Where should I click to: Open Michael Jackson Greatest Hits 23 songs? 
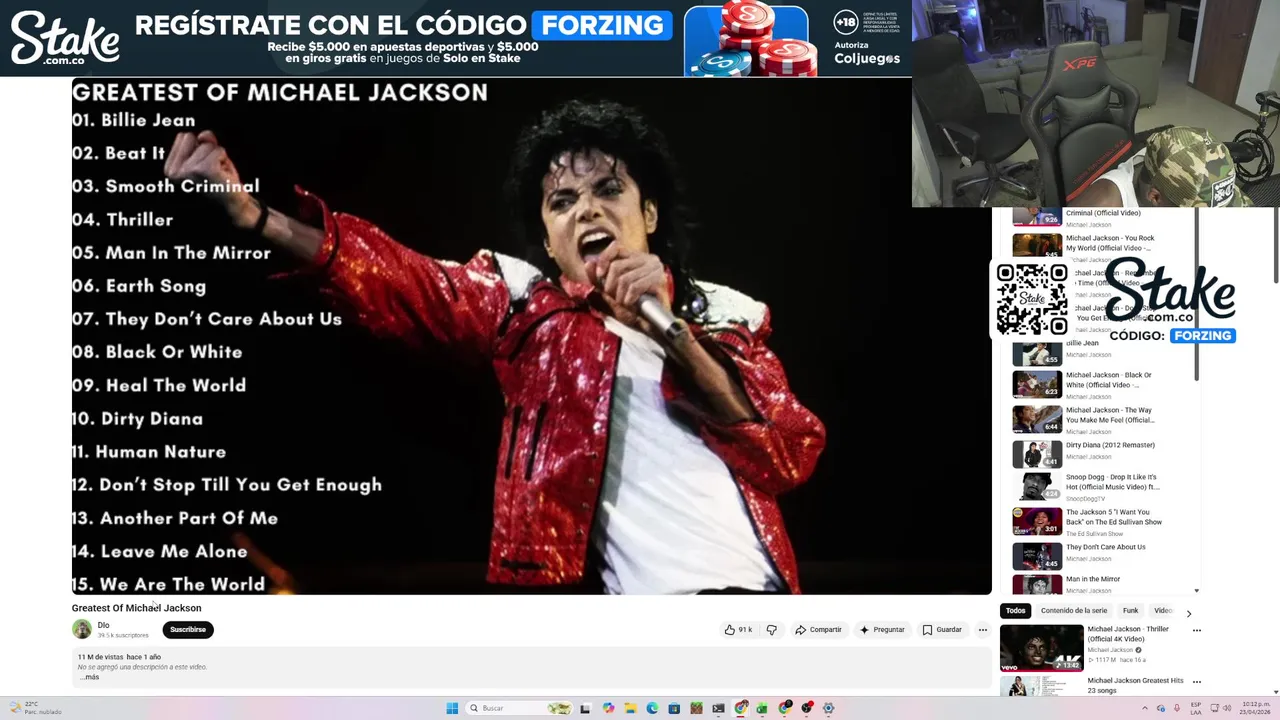pos(1135,685)
